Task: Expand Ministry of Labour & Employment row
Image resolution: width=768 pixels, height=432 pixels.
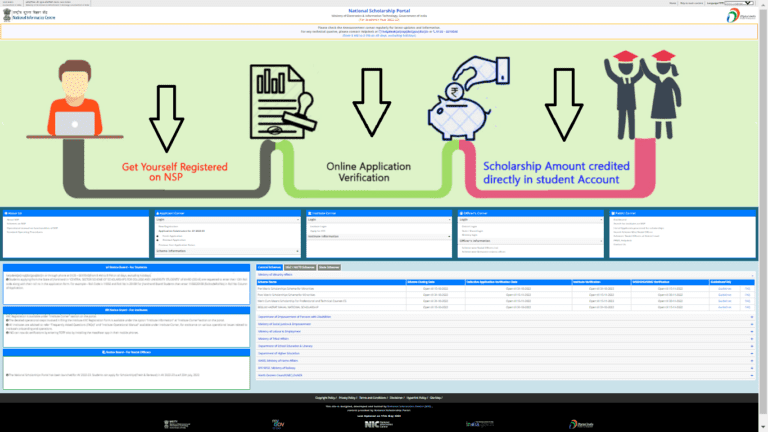Action: tap(505, 332)
